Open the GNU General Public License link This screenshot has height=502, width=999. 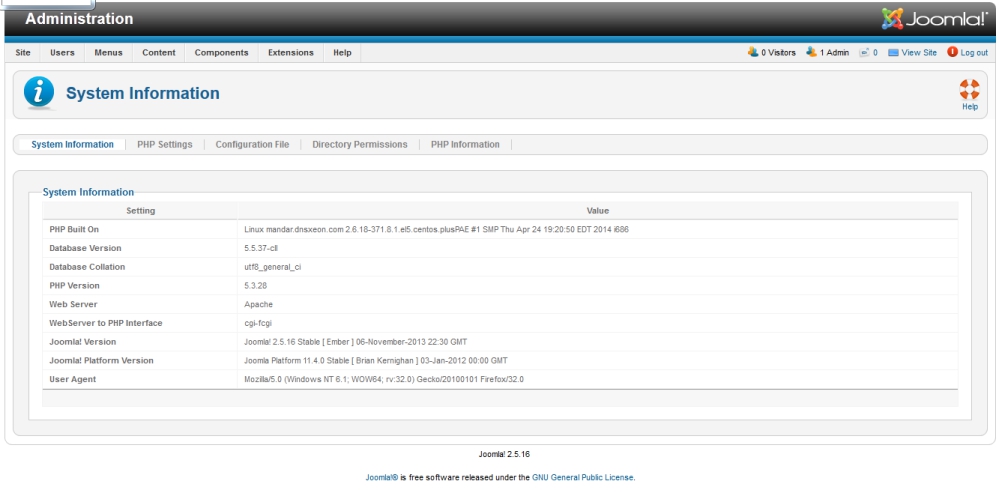(x=583, y=477)
